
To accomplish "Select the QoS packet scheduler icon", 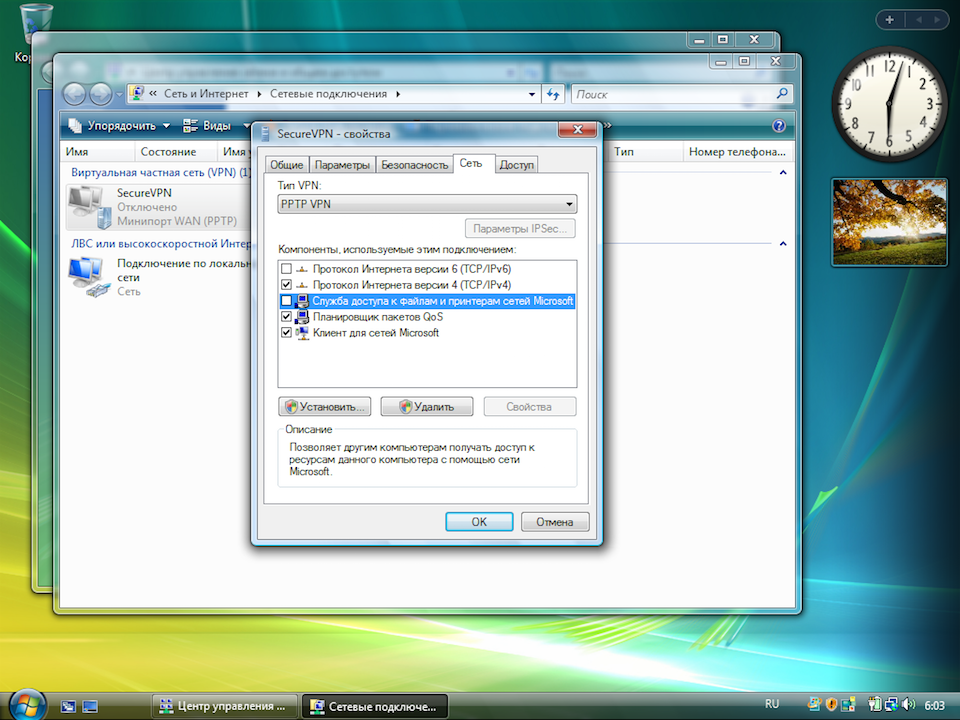I will pyautogui.click(x=302, y=317).
